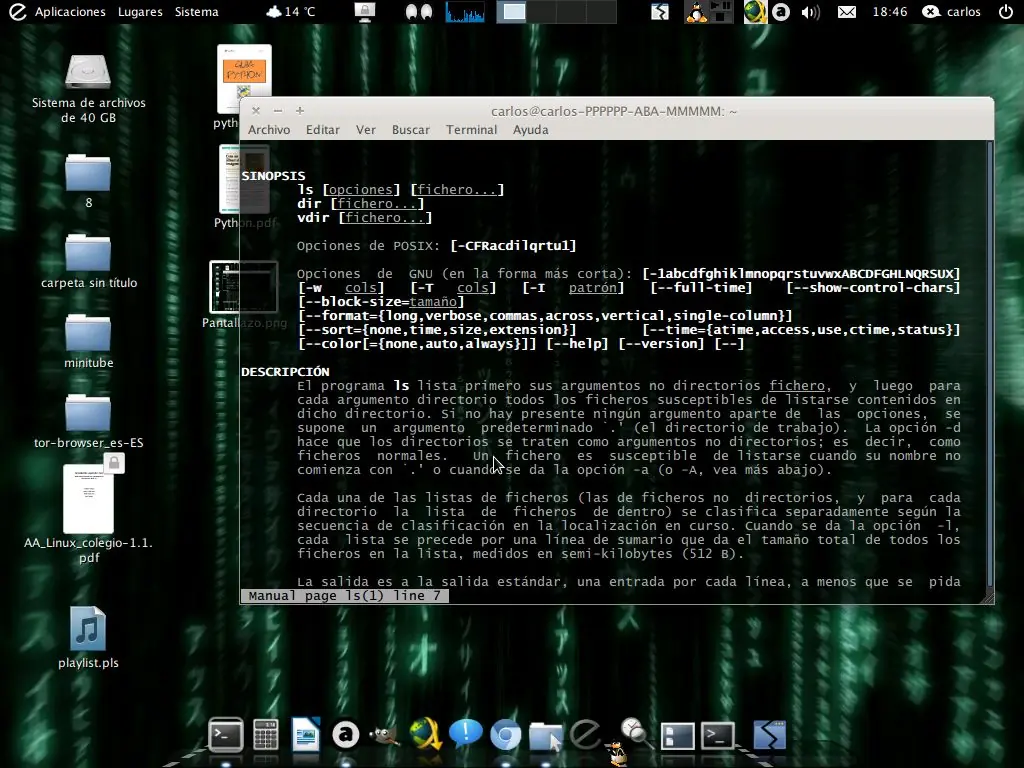
Task: Open the folder file manager in the dock
Action: point(546,737)
